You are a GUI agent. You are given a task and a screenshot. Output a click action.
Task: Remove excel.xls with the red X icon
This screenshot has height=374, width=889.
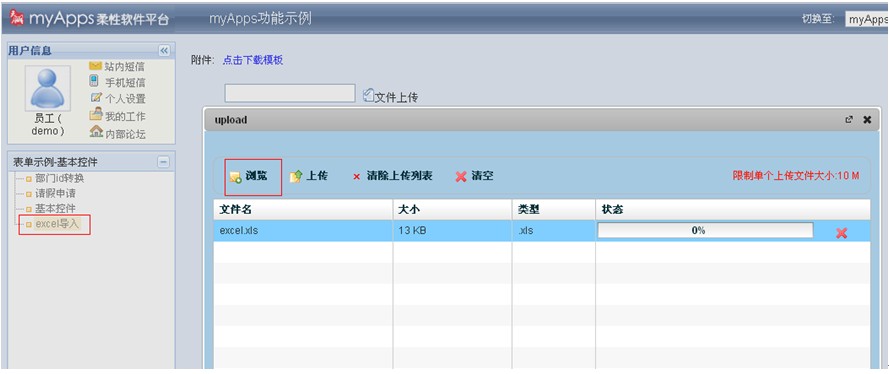(x=842, y=232)
